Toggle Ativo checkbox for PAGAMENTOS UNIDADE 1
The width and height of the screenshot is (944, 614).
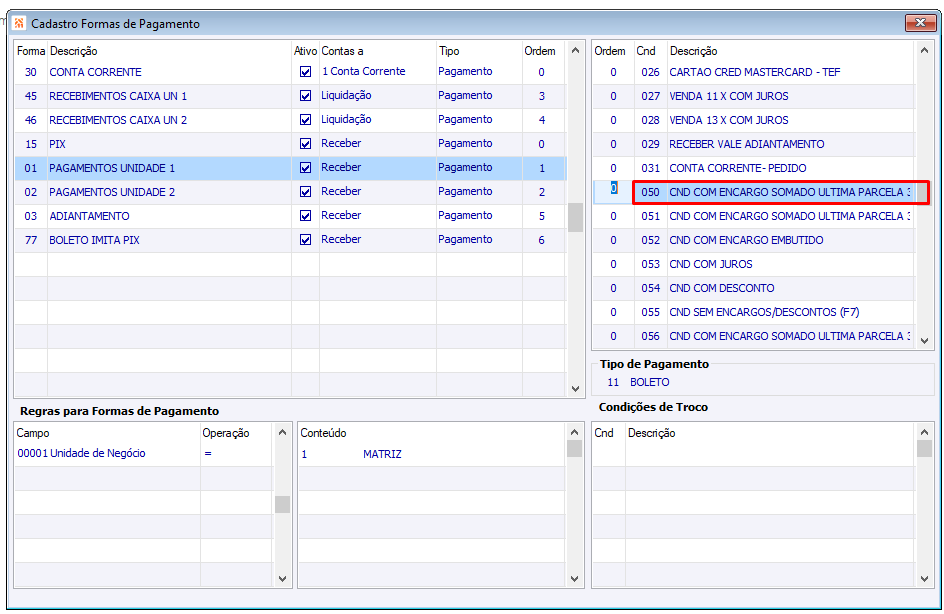(305, 168)
